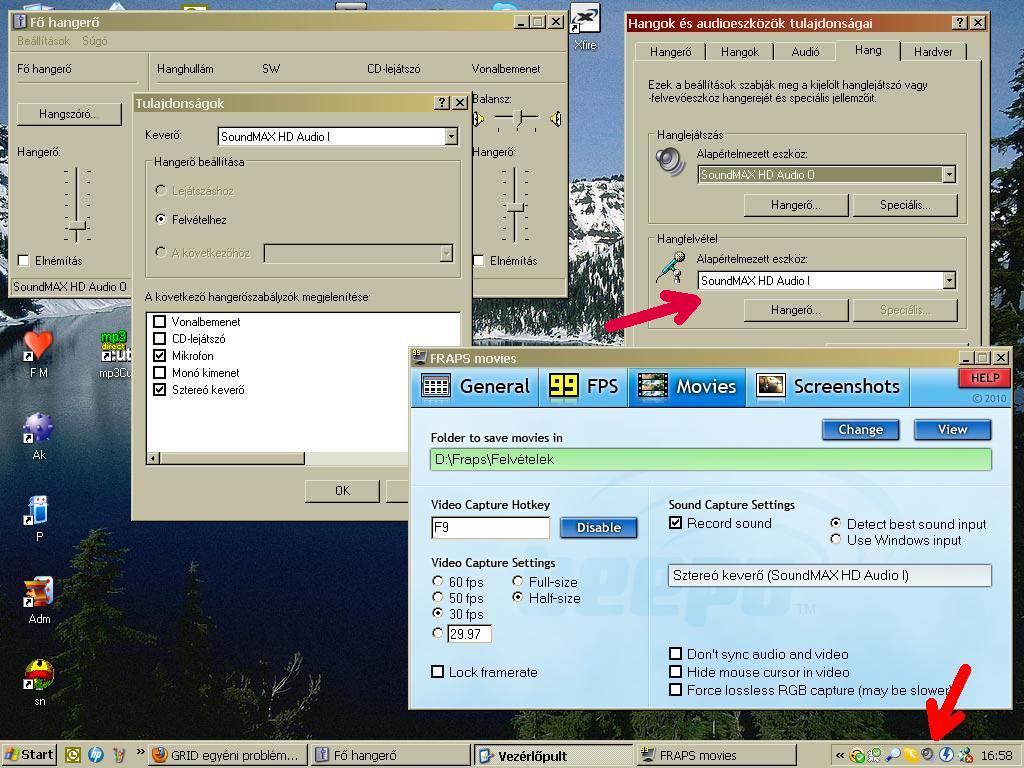Click help question mark in Tulajdonságok dialog
1024x768 pixels.
point(442,103)
